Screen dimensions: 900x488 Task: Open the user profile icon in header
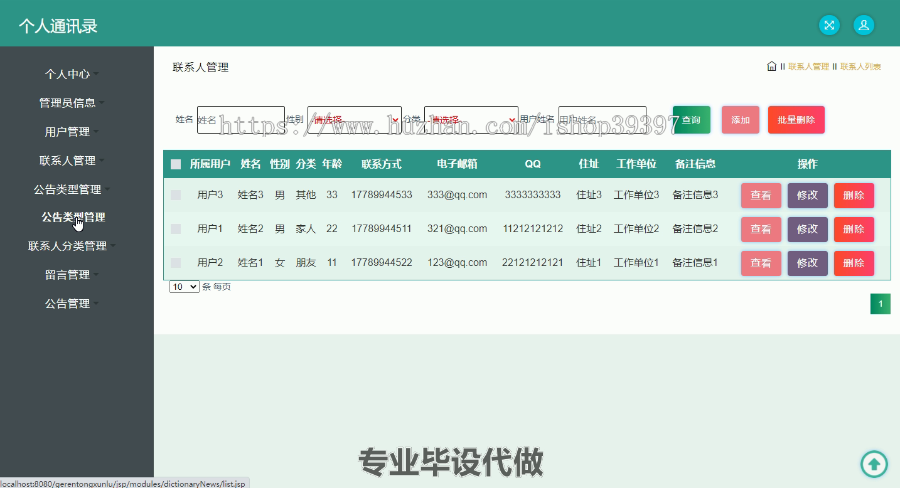pos(863,25)
